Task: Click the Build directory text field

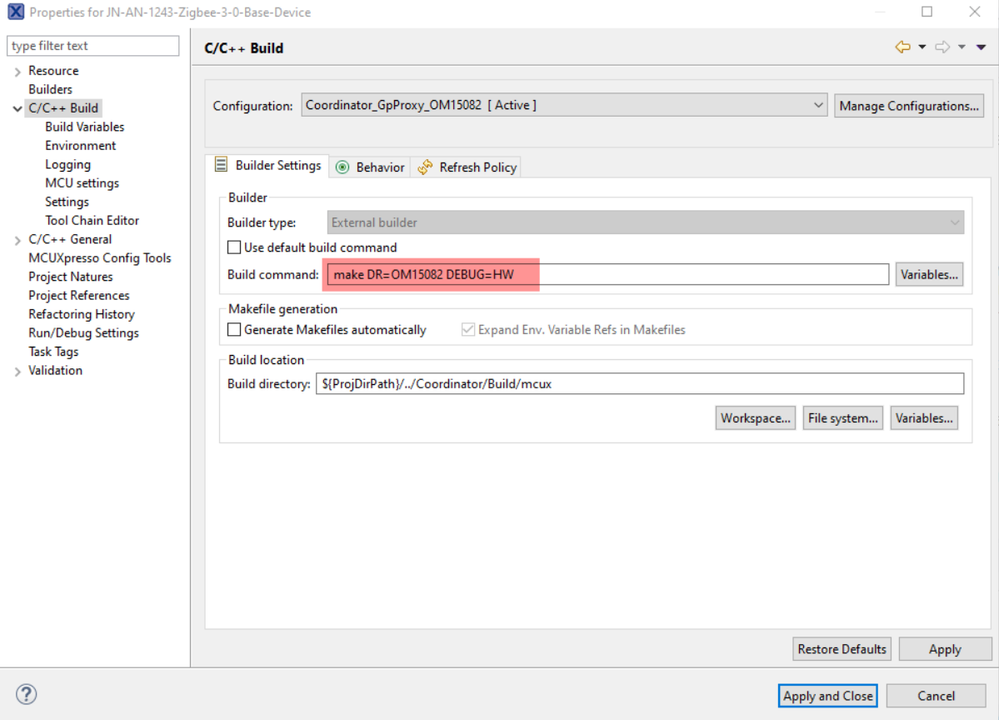Action: (x=640, y=383)
